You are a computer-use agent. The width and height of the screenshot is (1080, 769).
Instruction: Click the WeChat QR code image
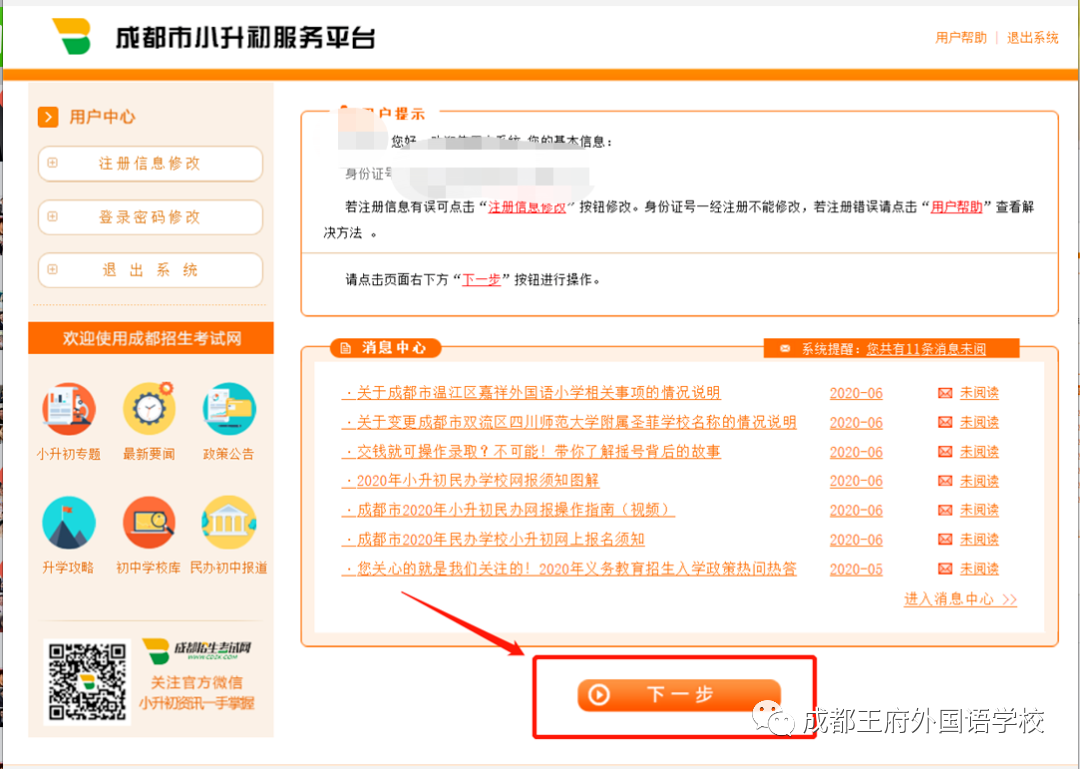[87, 682]
